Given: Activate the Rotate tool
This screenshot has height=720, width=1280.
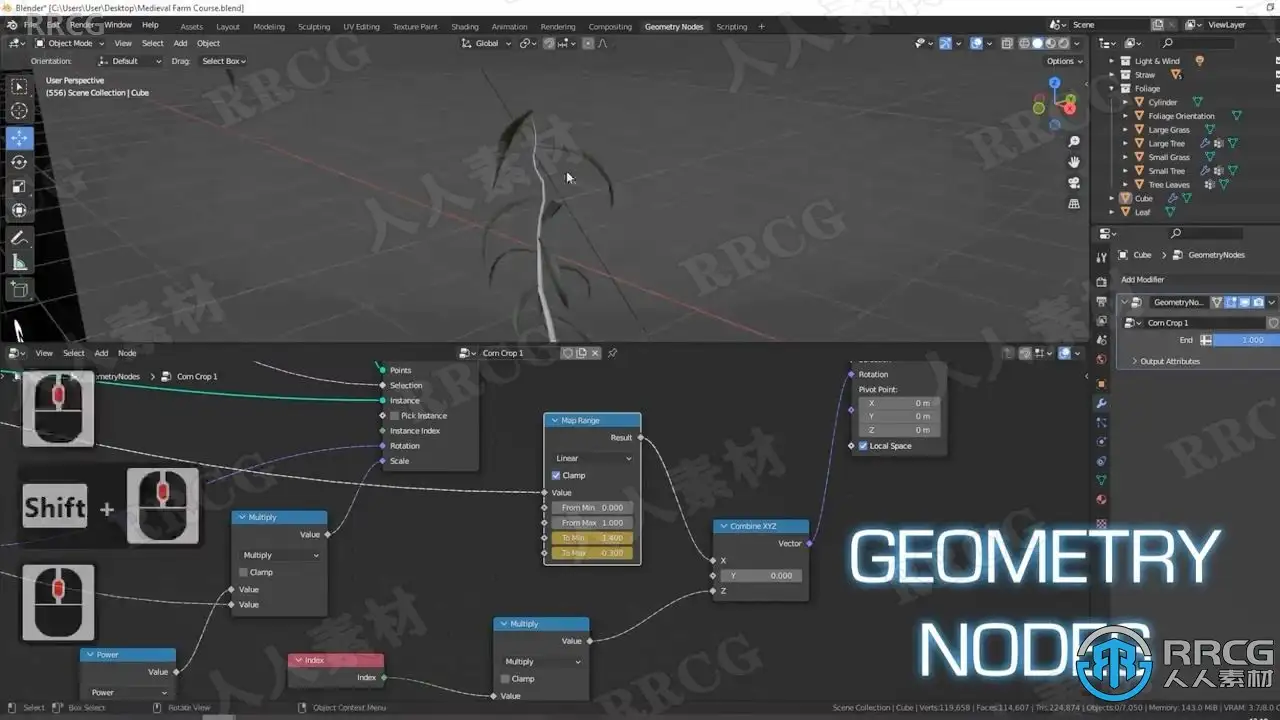Looking at the screenshot, I should [x=19, y=162].
